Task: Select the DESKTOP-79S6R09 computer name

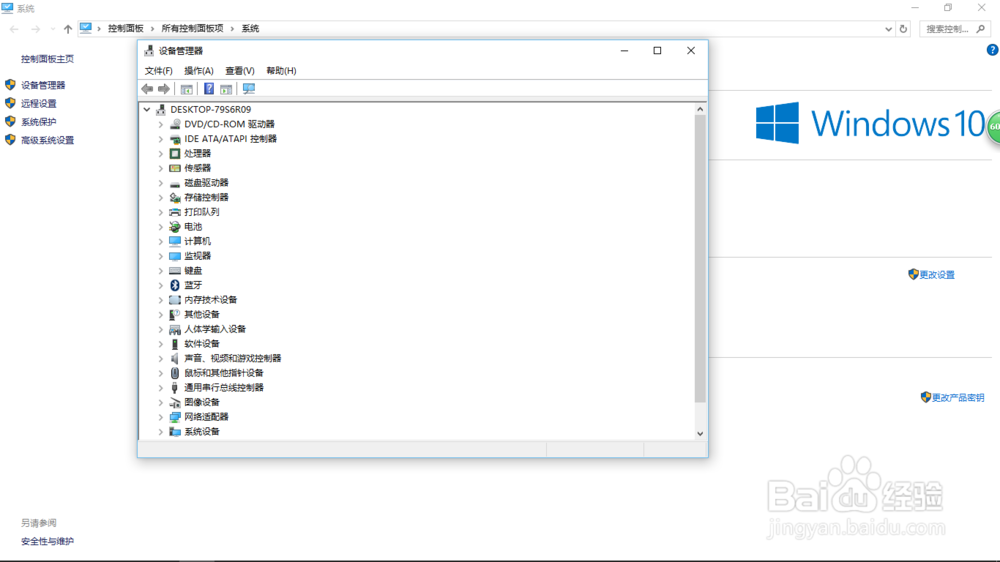Action: point(210,110)
